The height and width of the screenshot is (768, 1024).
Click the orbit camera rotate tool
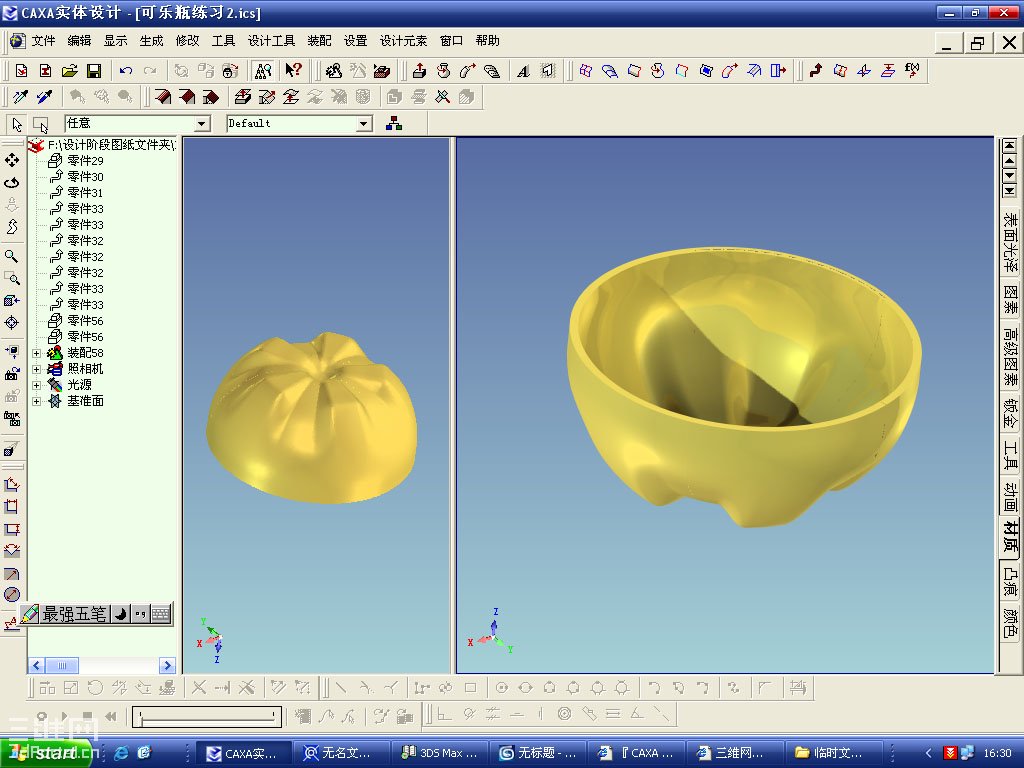point(12,182)
